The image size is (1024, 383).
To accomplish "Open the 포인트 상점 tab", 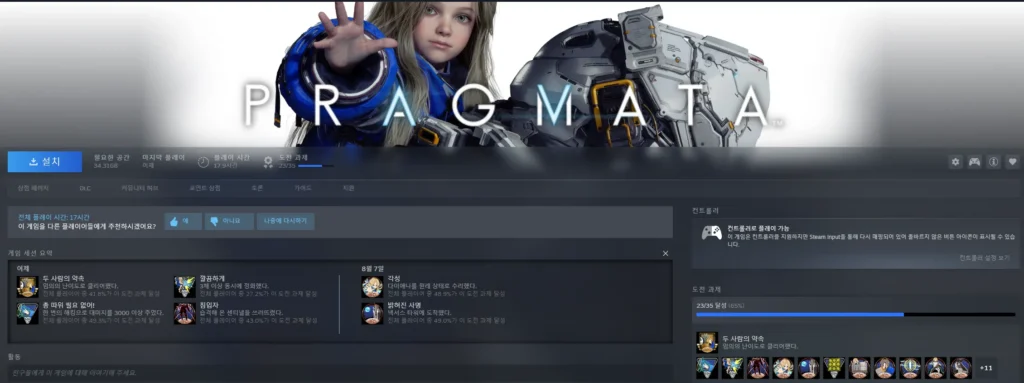I will point(204,188).
